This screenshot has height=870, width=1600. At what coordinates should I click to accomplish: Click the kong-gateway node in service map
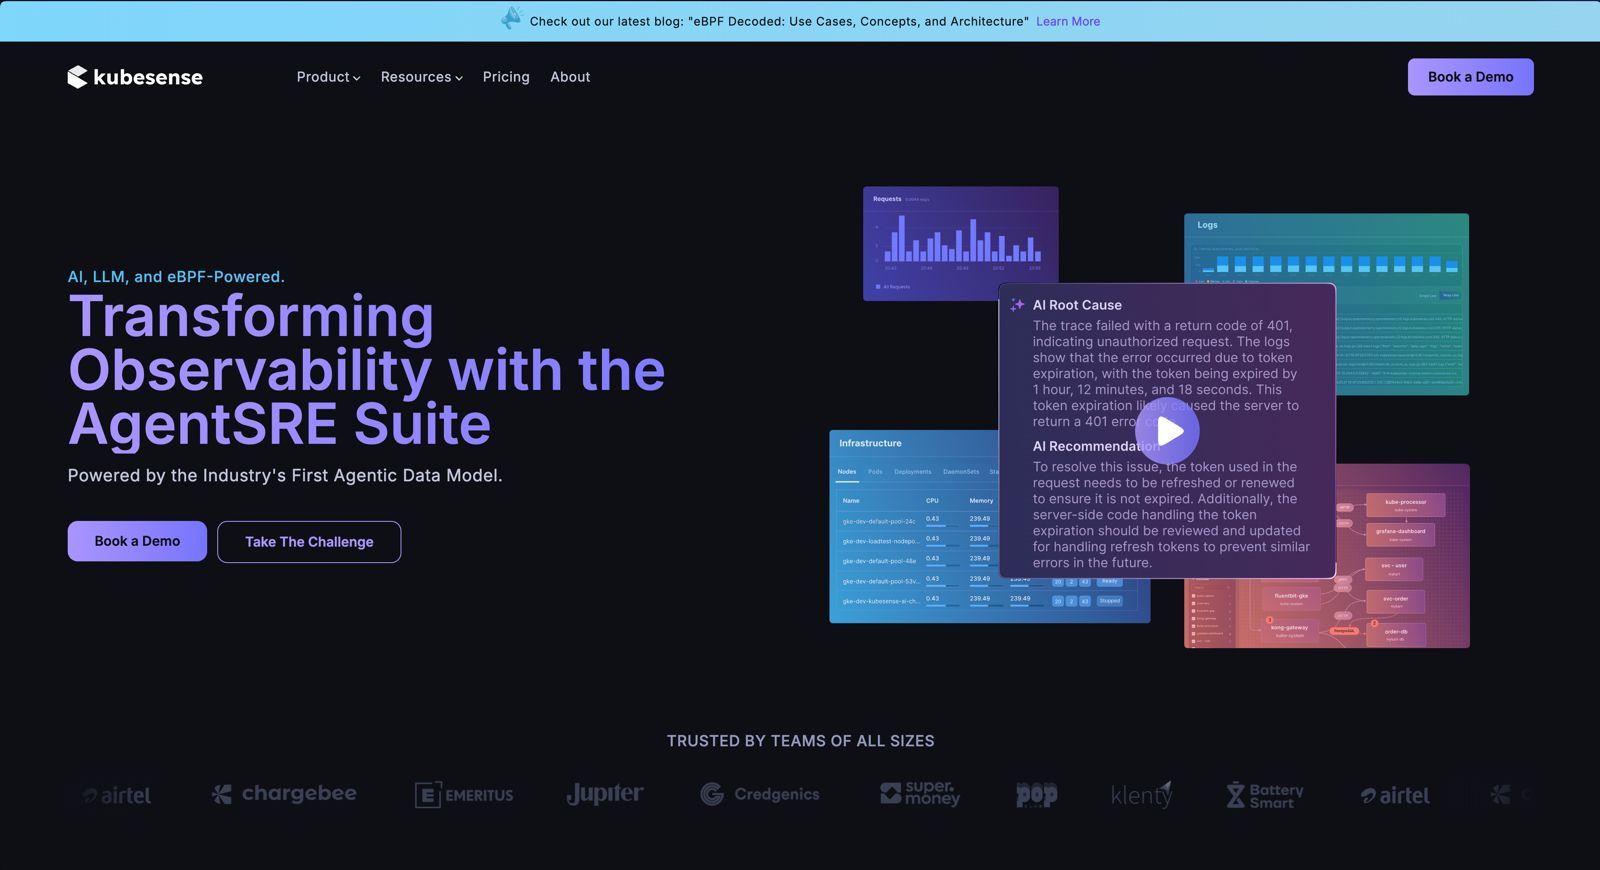click(x=1290, y=630)
